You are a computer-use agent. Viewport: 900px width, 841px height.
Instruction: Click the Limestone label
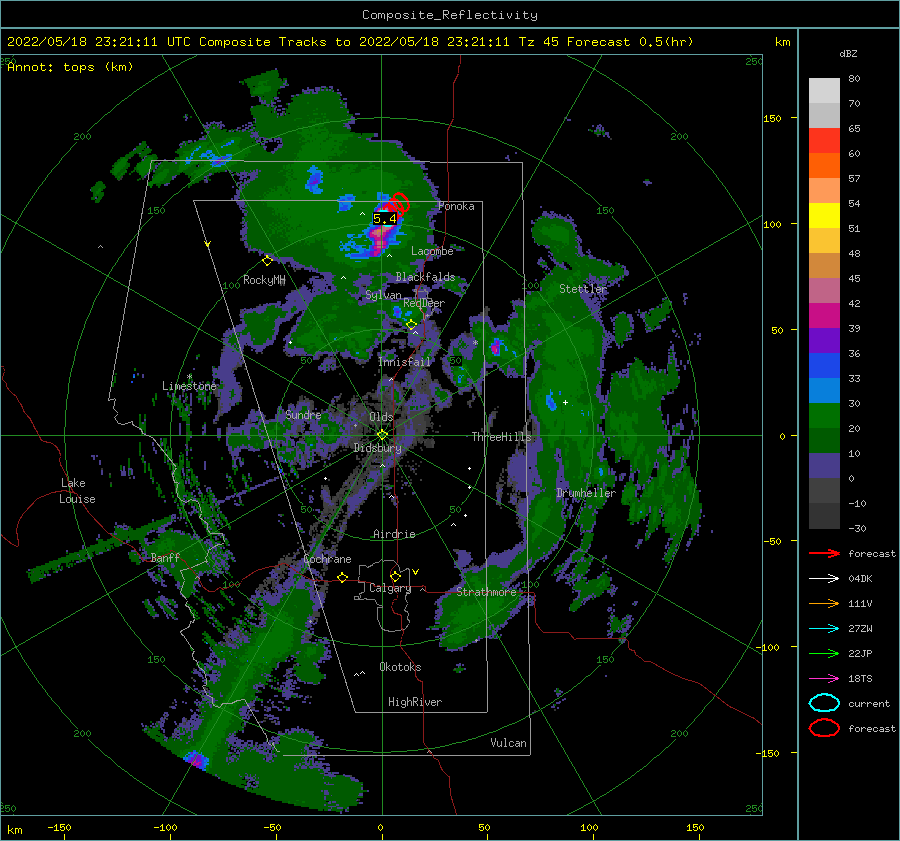coord(189,386)
